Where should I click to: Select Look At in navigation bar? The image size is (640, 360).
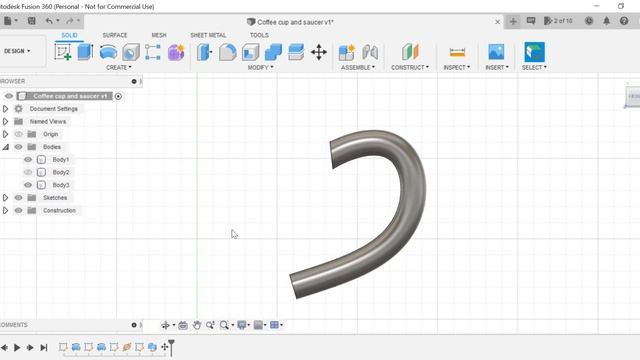click(183, 325)
